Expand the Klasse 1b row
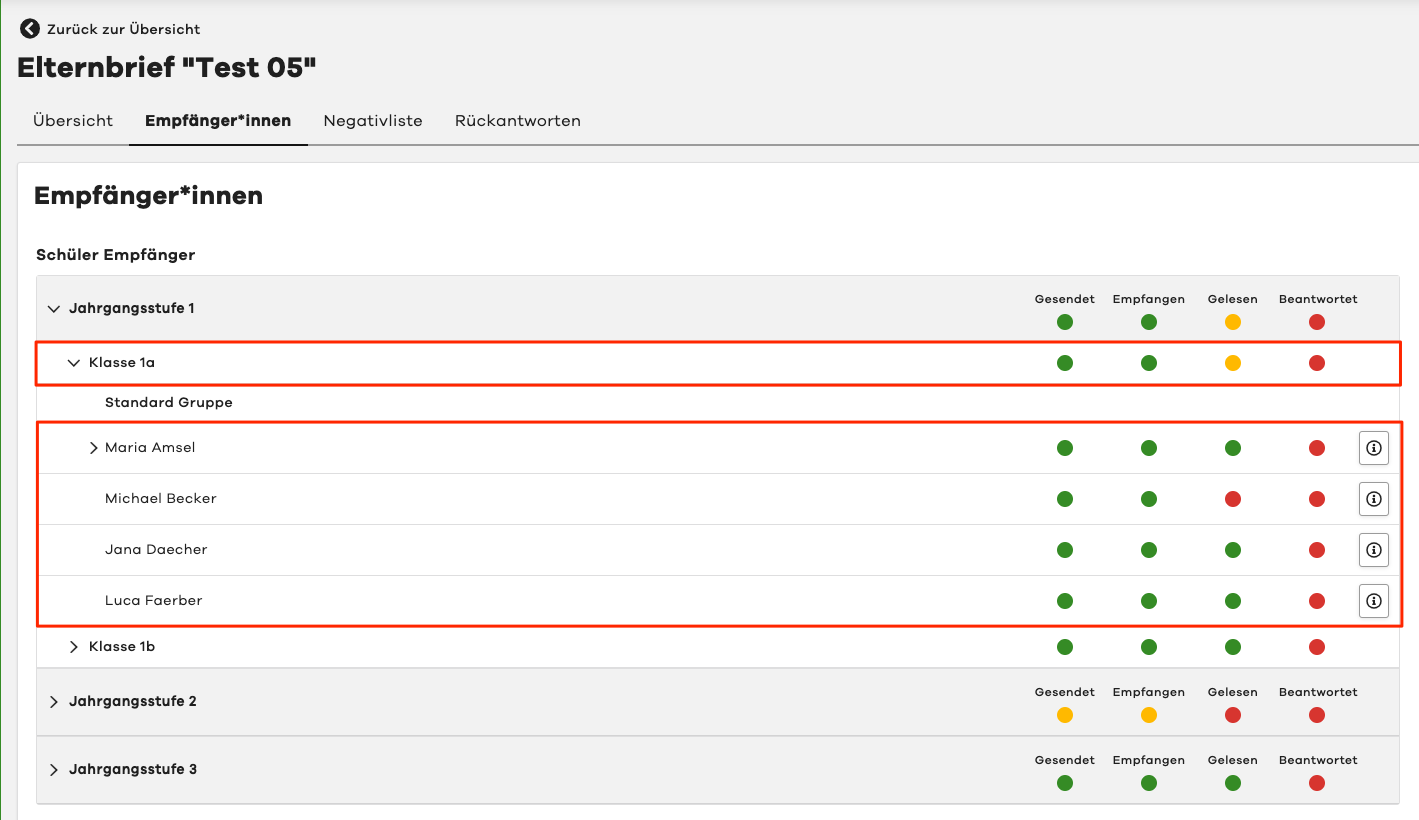This screenshot has width=1419, height=820. [73, 647]
